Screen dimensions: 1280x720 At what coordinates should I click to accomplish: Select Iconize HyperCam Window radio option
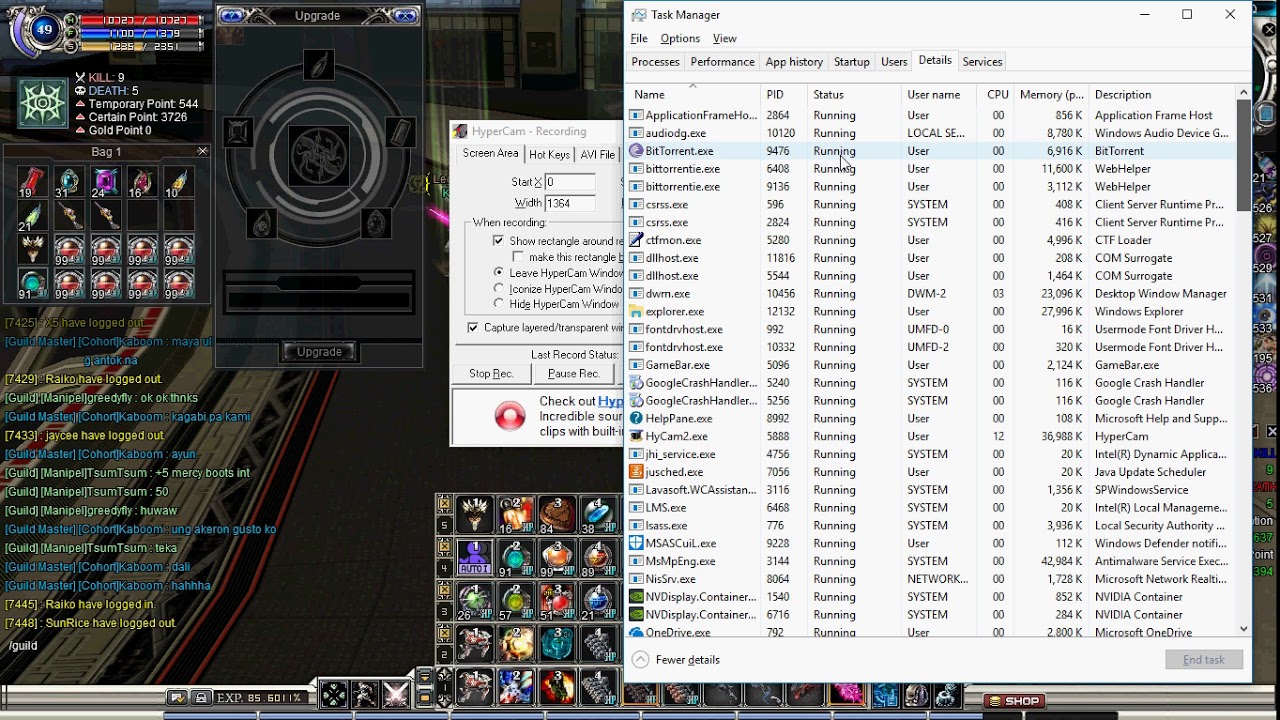(x=499, y=289)
